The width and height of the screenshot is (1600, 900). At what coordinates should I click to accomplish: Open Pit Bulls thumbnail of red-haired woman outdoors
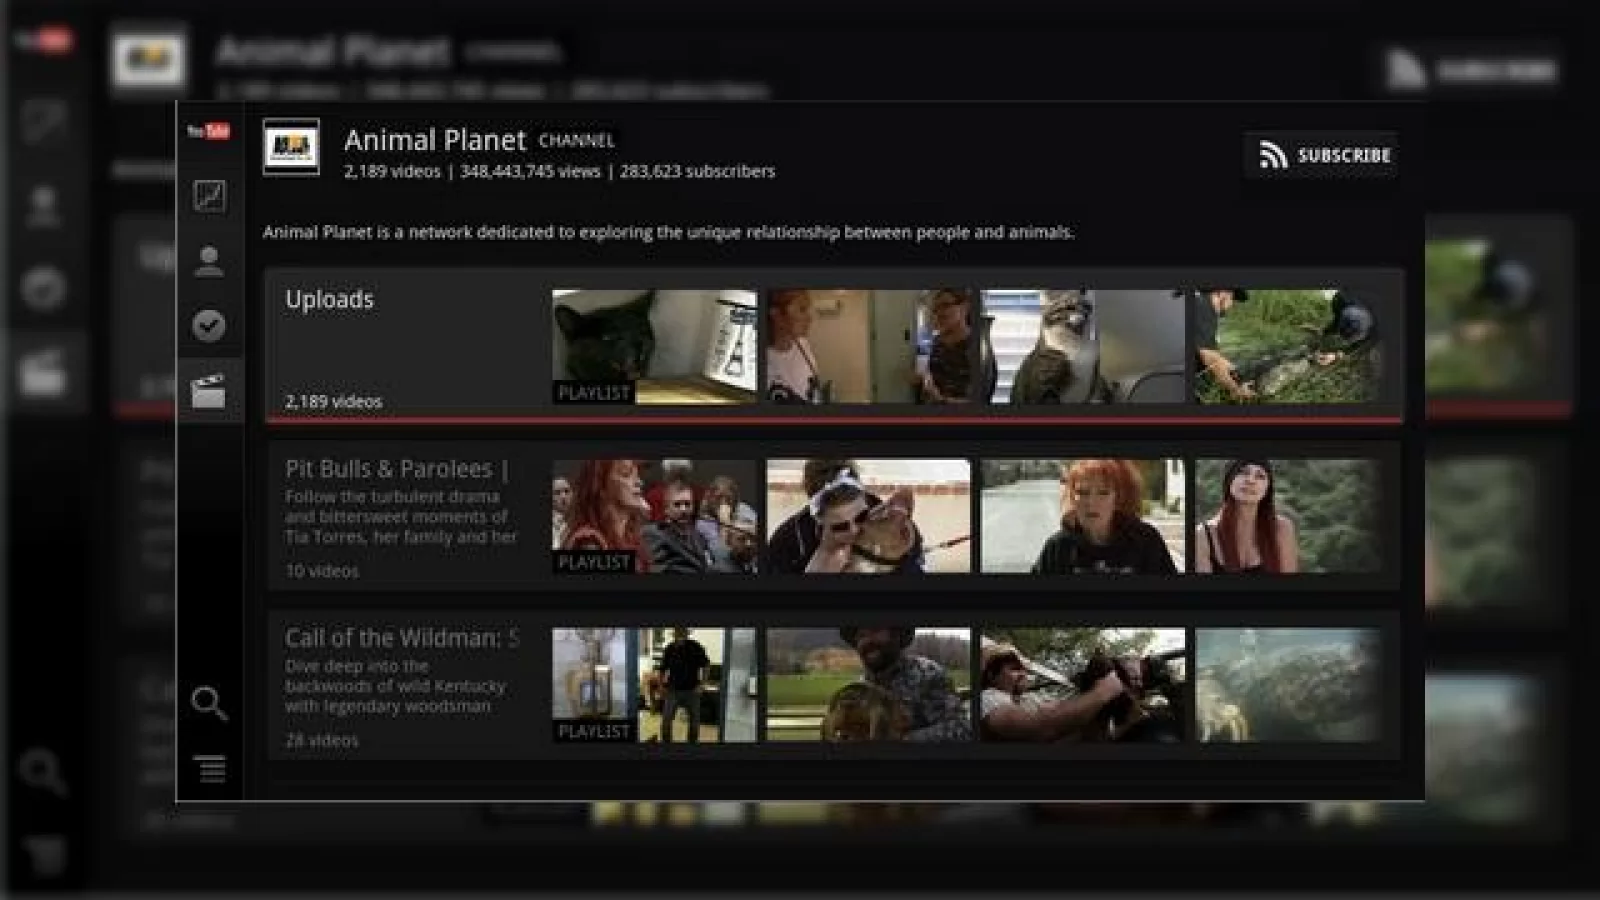pos(1083,516)
